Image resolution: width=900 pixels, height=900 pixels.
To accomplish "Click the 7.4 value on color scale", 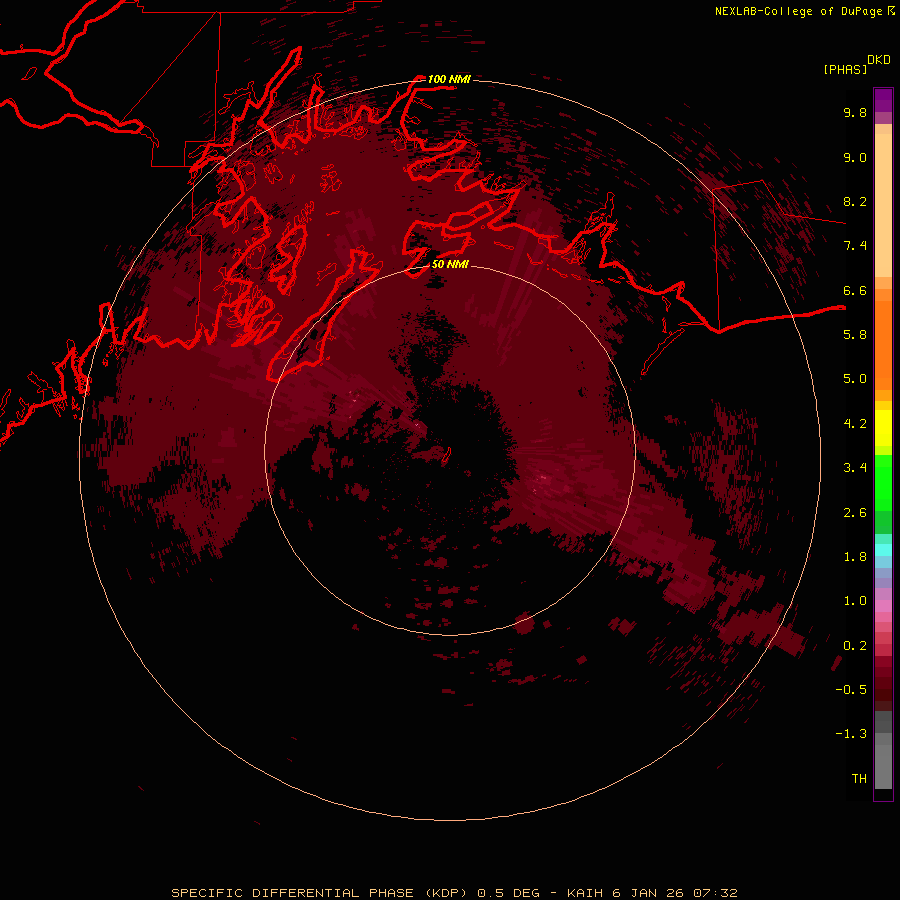I will (x=855, y=246).
